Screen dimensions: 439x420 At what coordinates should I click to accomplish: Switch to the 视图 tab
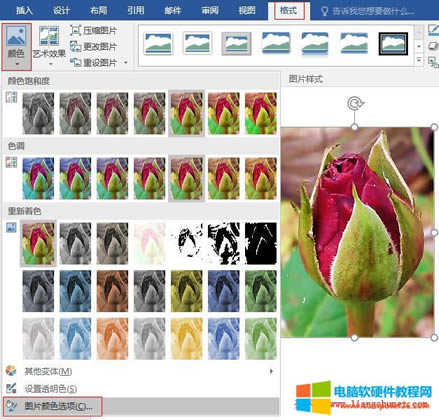(247, 10)
